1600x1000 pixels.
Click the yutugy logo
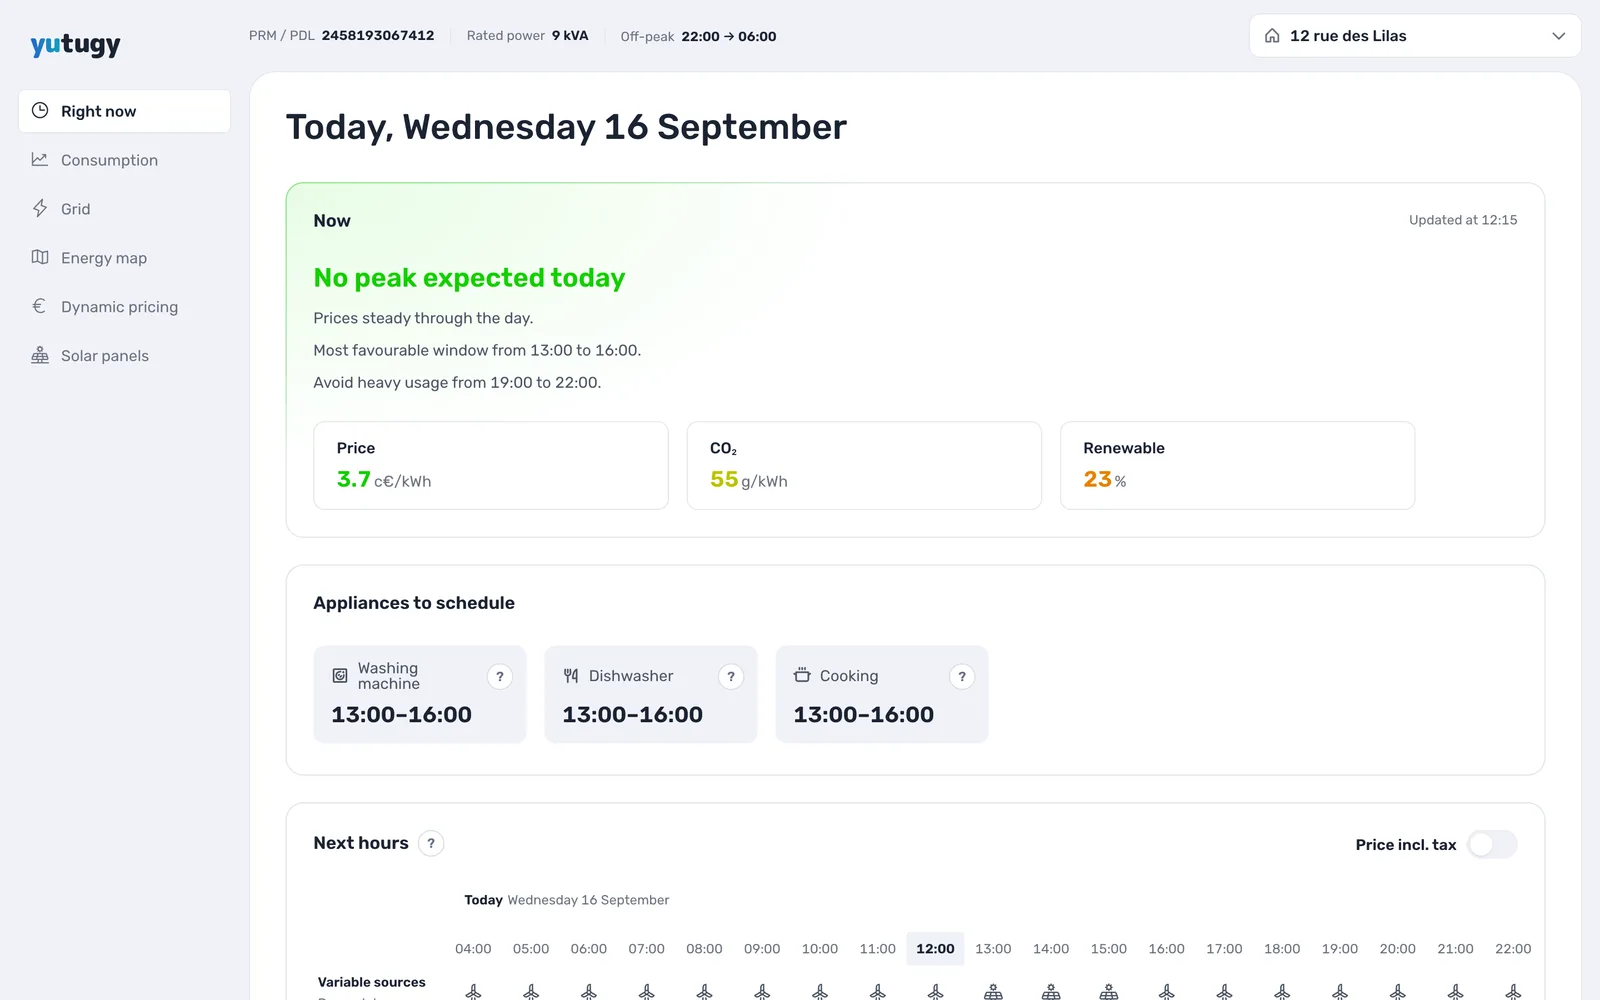[x=75, y=44]
